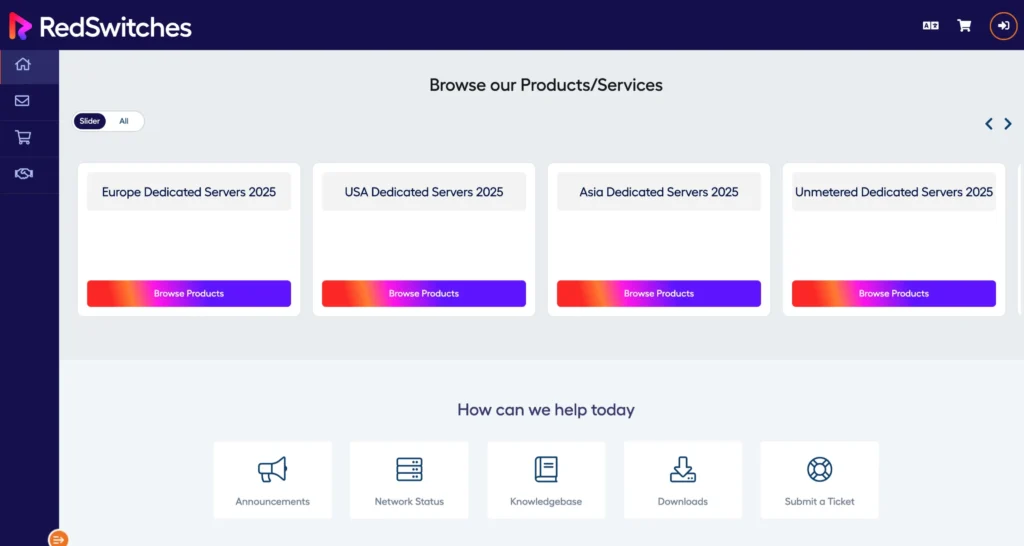1024x546 pixels.
Task: Click the RedSwitches logo
Action: [x=100, y=27]
